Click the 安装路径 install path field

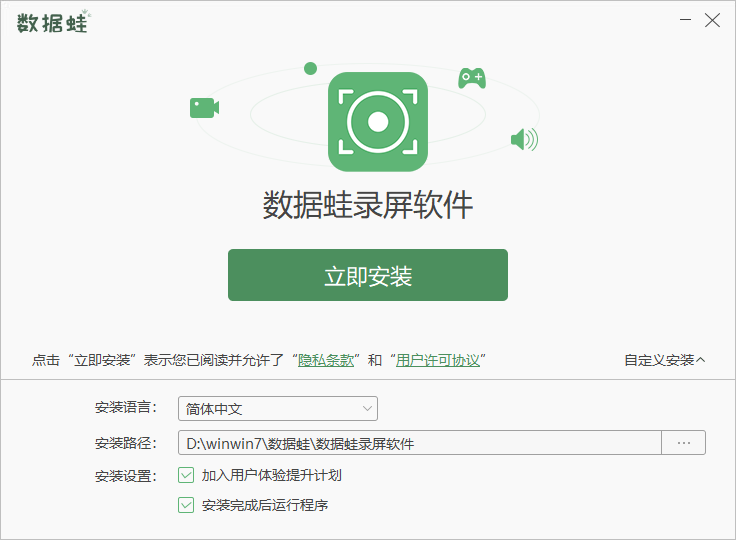(x=420, y=443)
